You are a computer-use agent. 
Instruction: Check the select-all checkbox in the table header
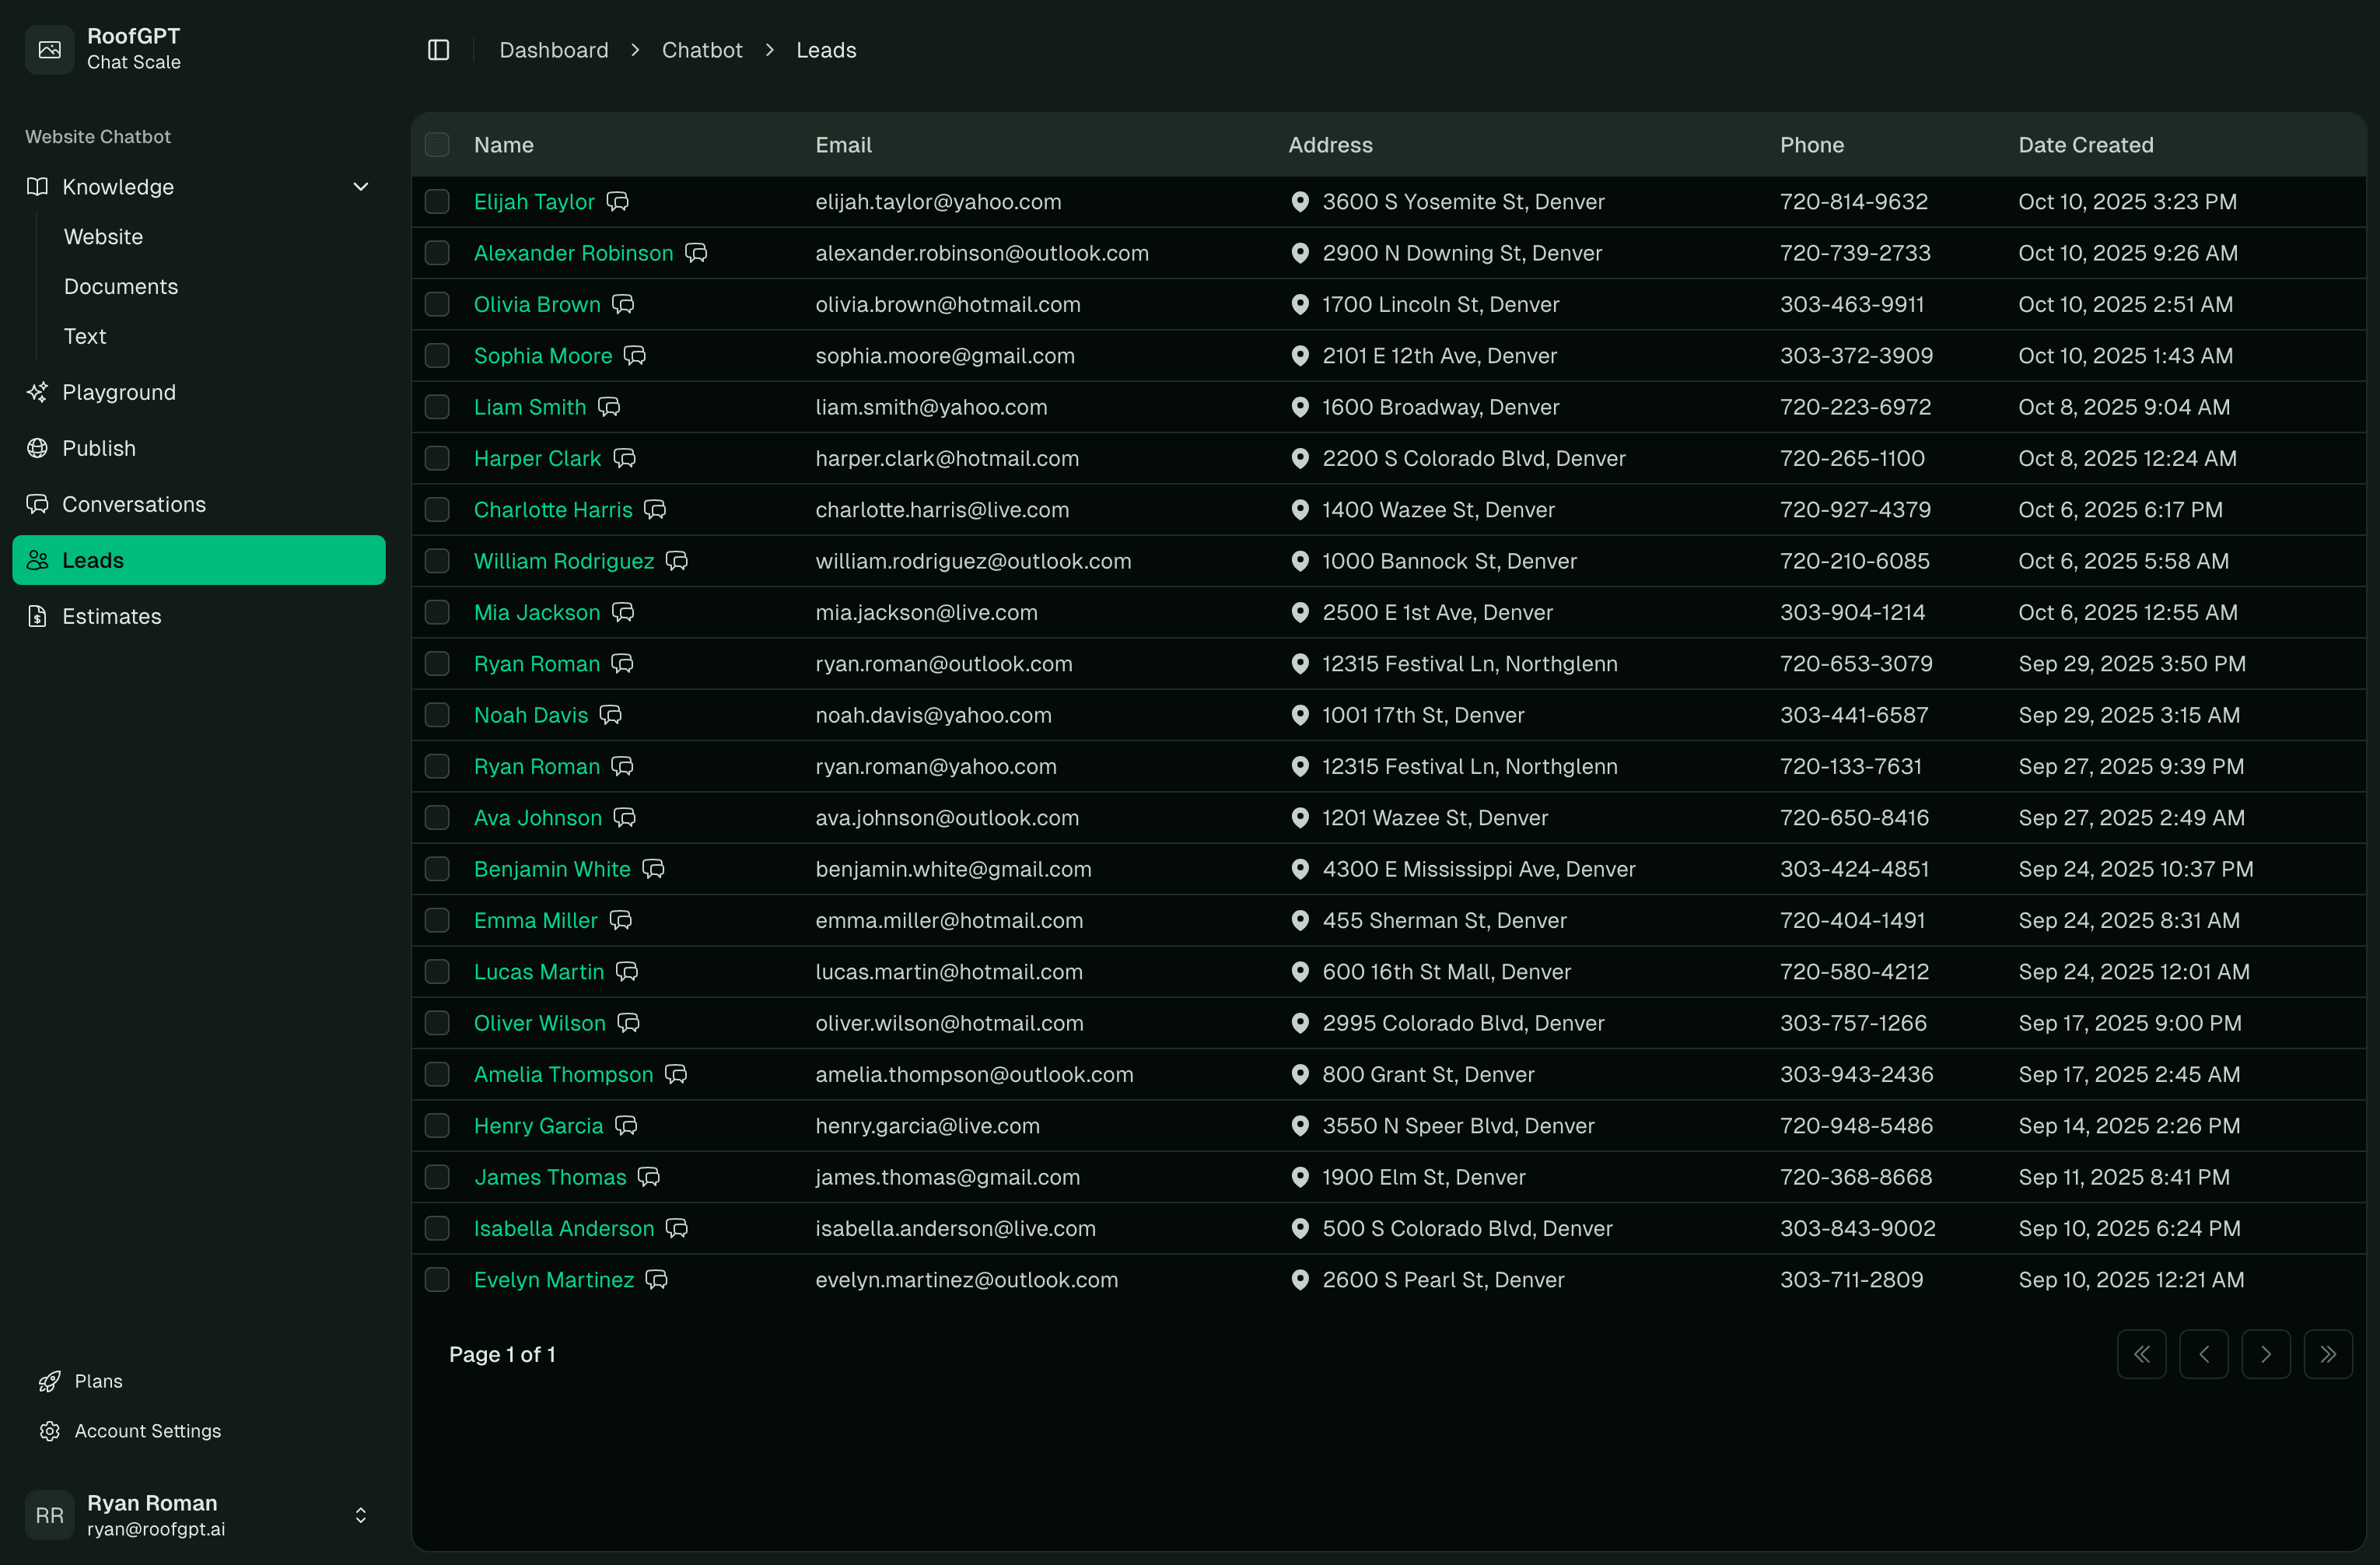point(437,144)
